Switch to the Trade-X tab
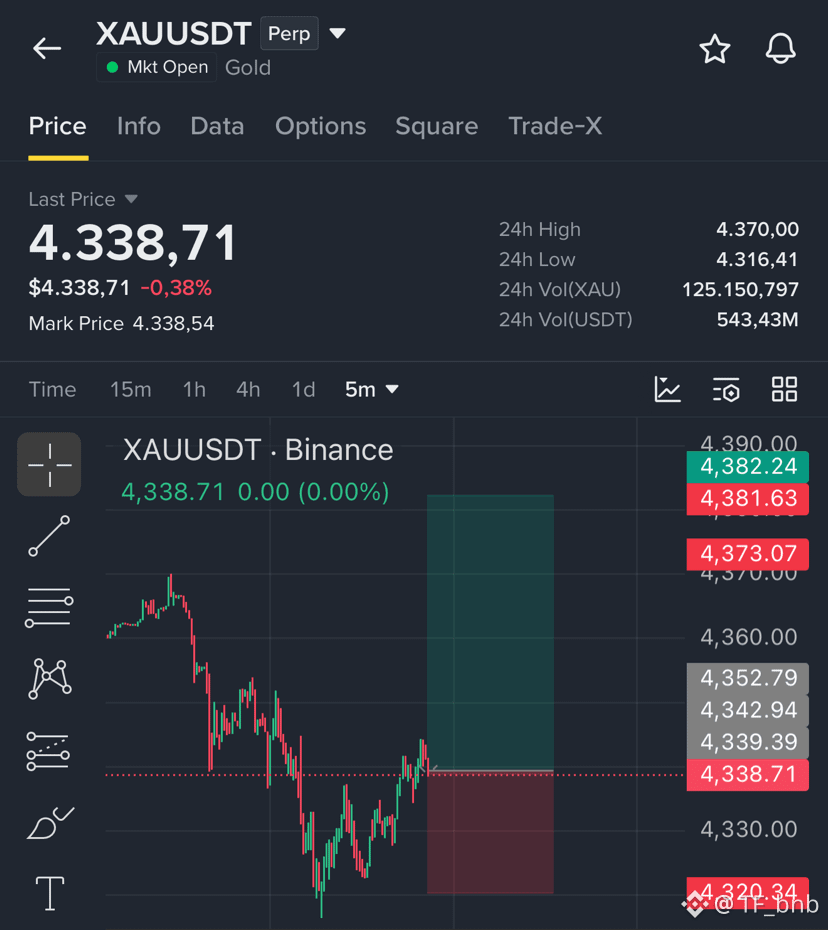The width and height of the screenshot is (828, 930). [x=555, y=126]
